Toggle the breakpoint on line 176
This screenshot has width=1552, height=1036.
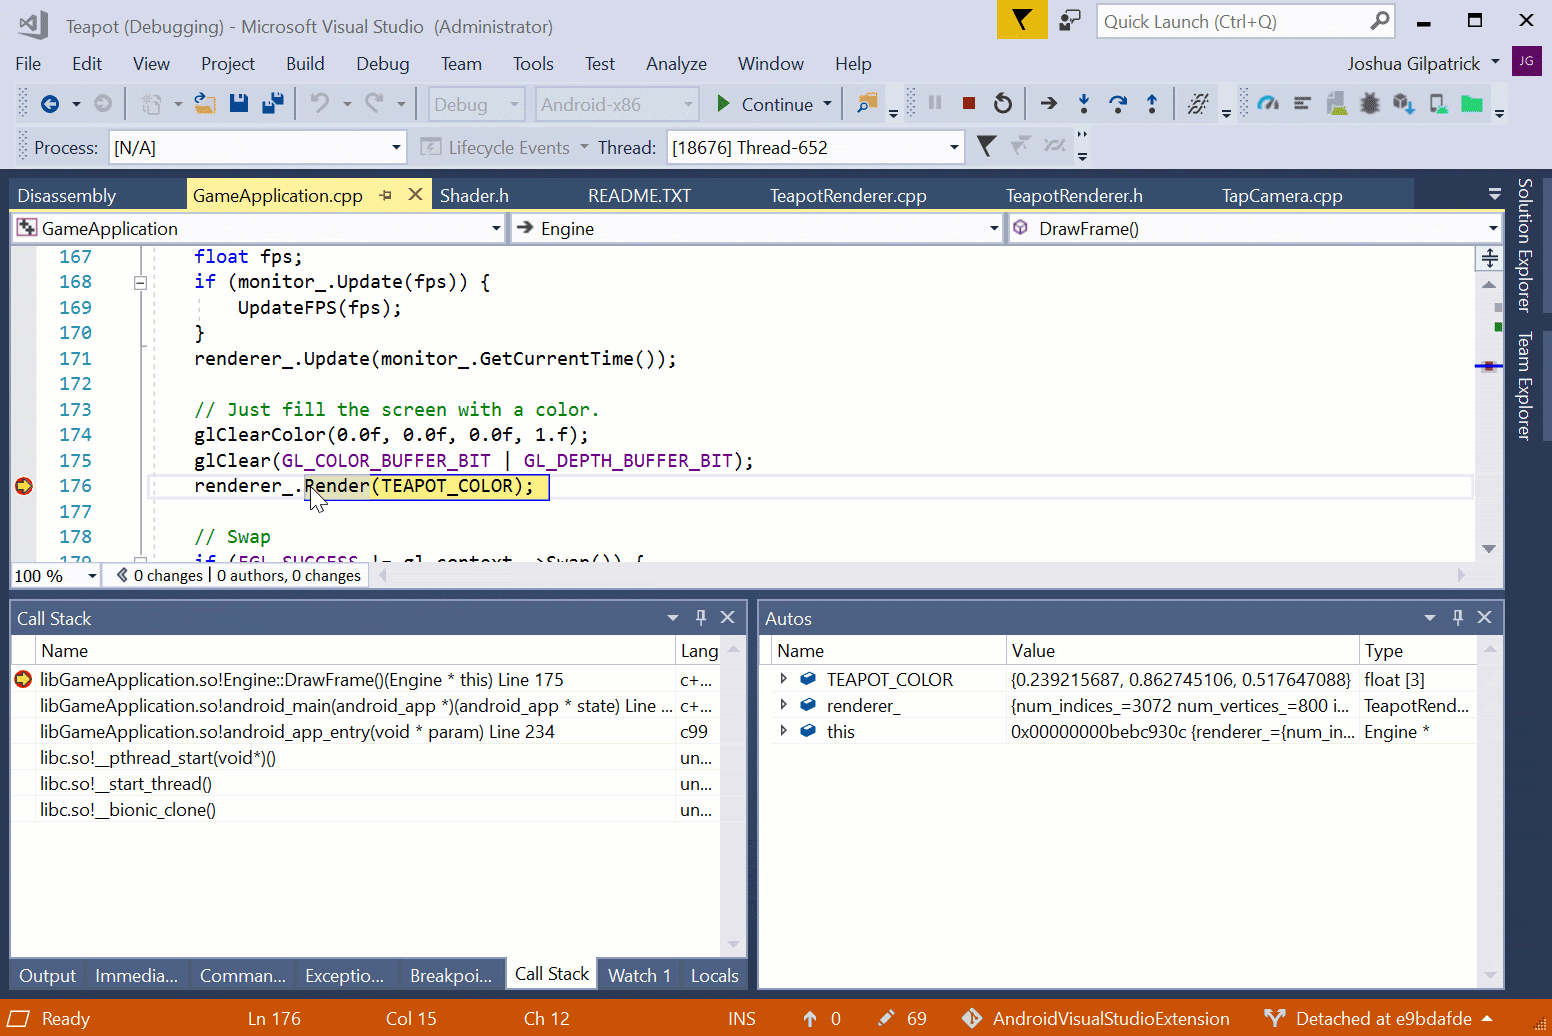coord(24,486)
